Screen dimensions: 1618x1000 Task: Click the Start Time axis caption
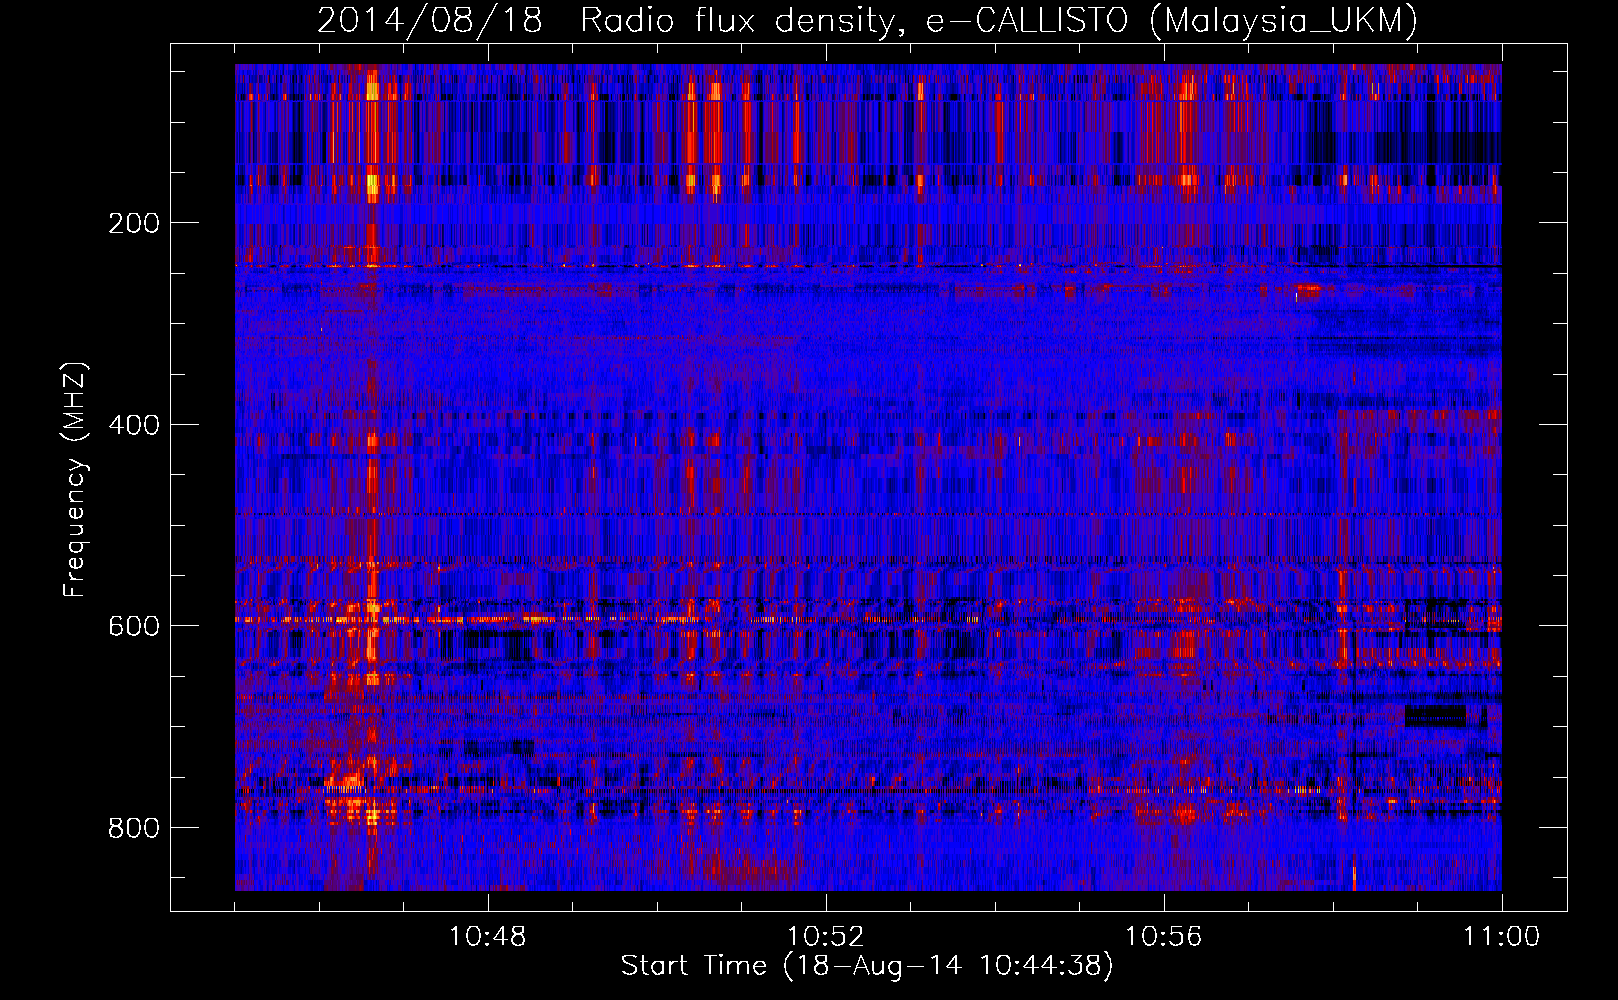coord(867,966)
